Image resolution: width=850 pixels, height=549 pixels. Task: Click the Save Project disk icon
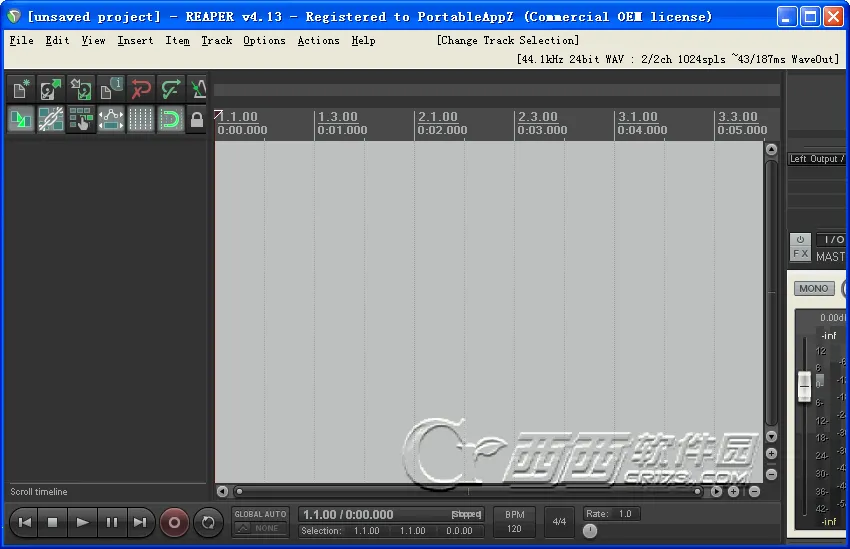(81, 89)
